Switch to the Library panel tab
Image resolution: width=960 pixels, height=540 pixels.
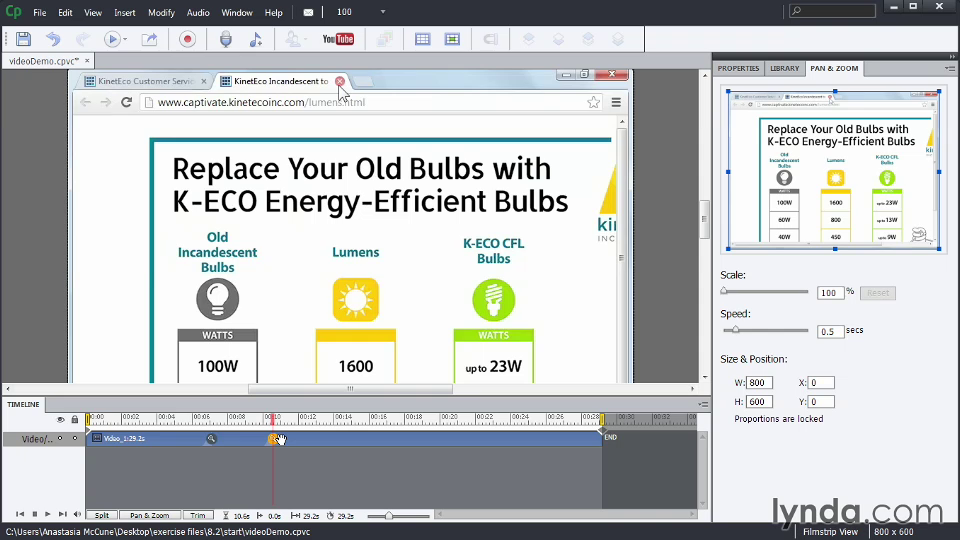coord(785,69)
